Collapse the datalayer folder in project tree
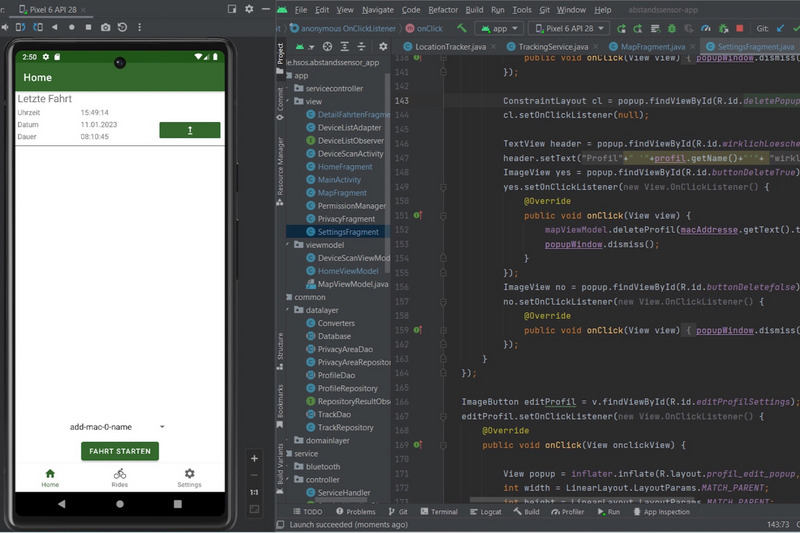Screen dimensions: 800x533 (288, 310)
